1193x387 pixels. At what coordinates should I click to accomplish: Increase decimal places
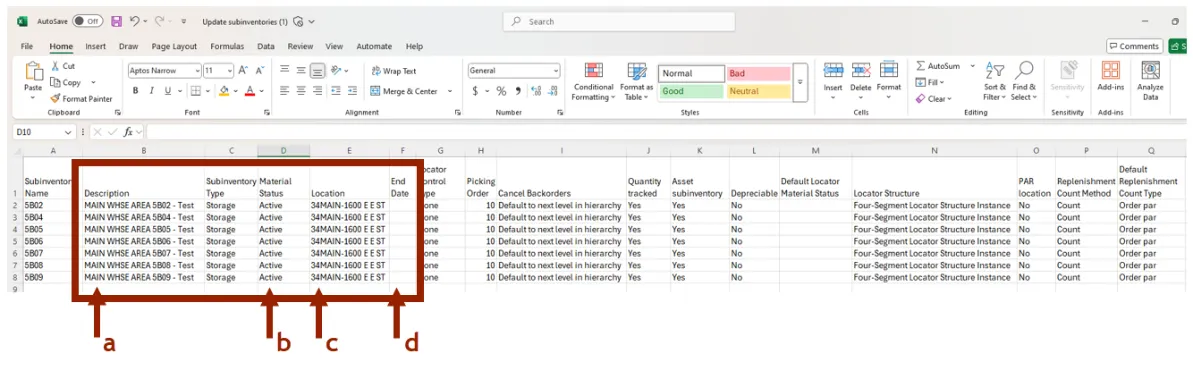536,91
